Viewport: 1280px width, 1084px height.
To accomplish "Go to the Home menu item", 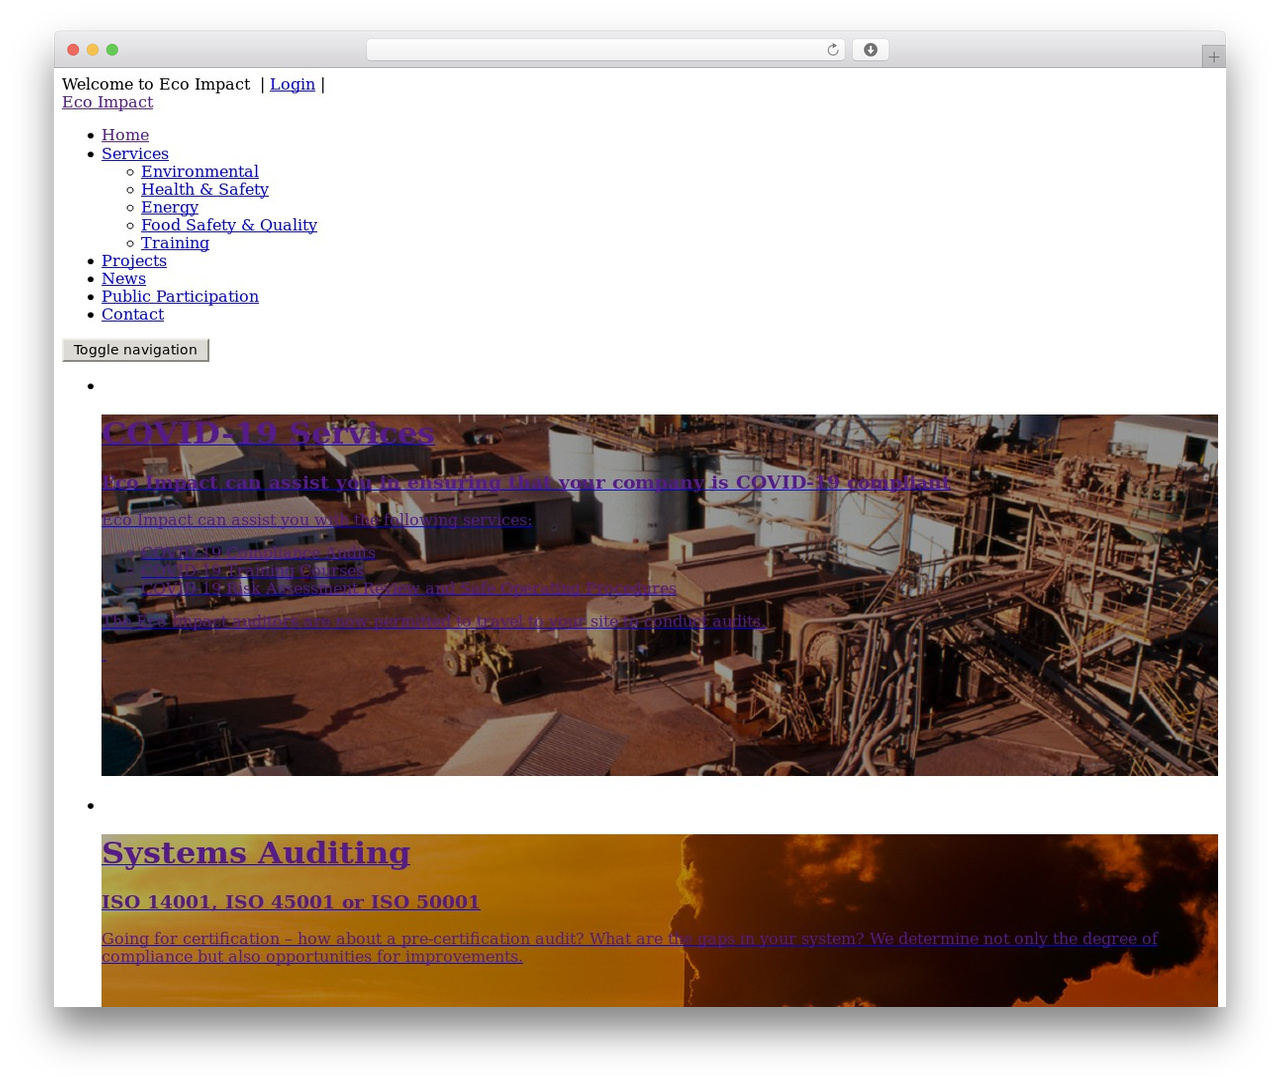I will [125, 135].
